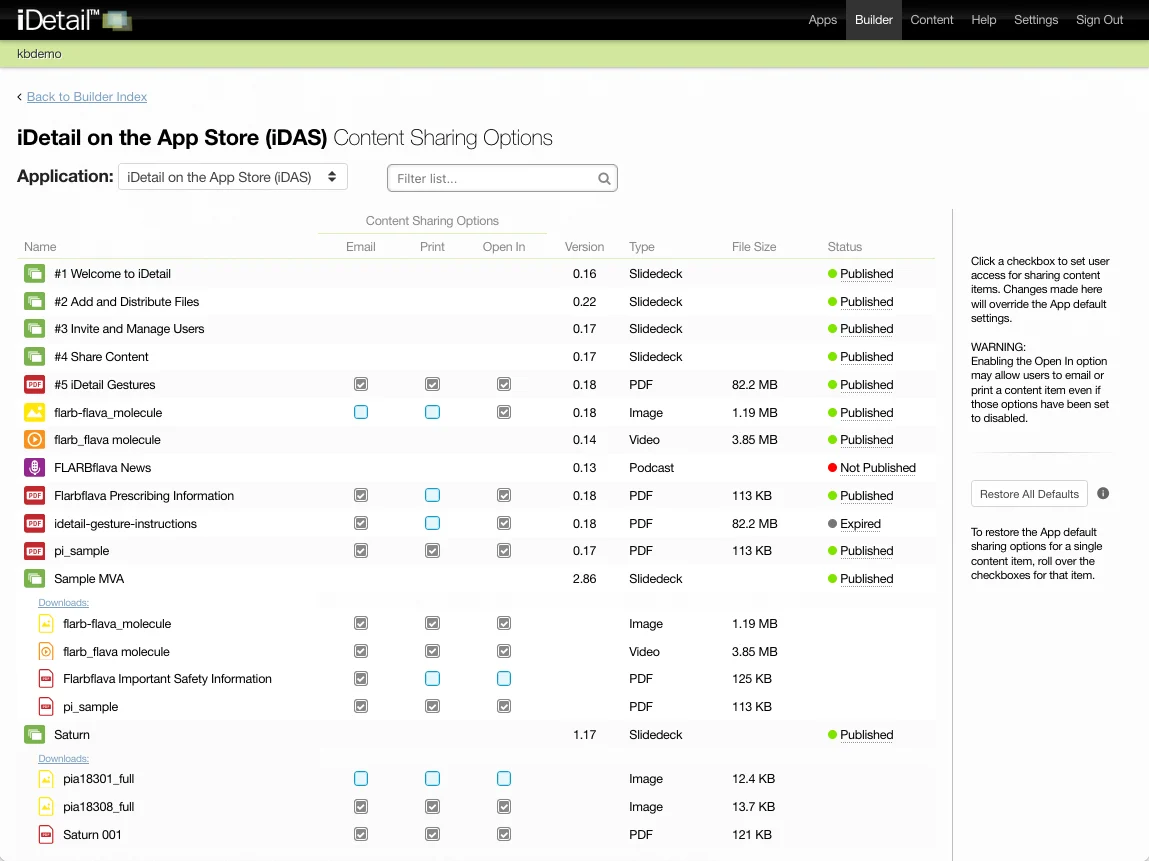The height and width of the screenshot is (861, 1149).
Task: Click into the Filter list search field
Action: [x=493, y=179]
